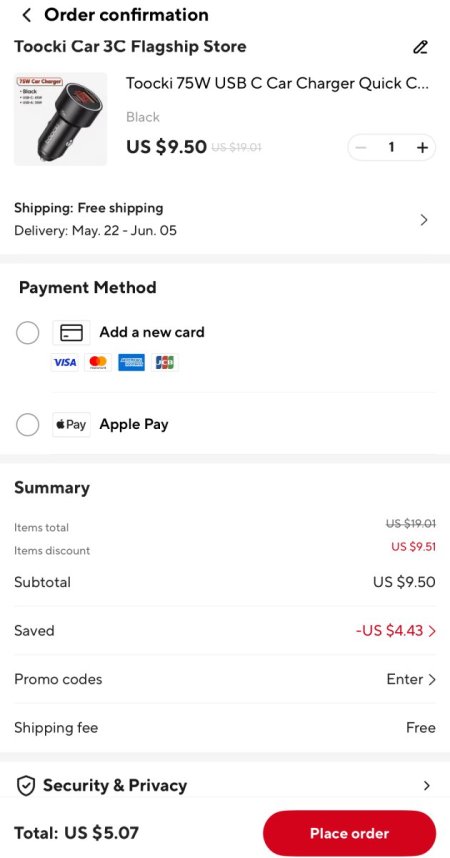Expand shipping and delivery options chevron
Image resolution: width=450 pixels, height=858 pixels.
(423, 220)
